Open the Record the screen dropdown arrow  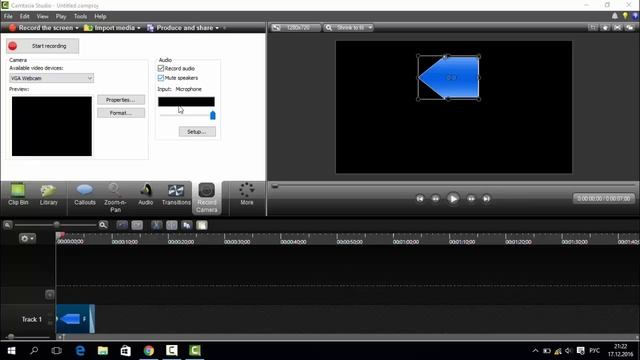point(77,28)
